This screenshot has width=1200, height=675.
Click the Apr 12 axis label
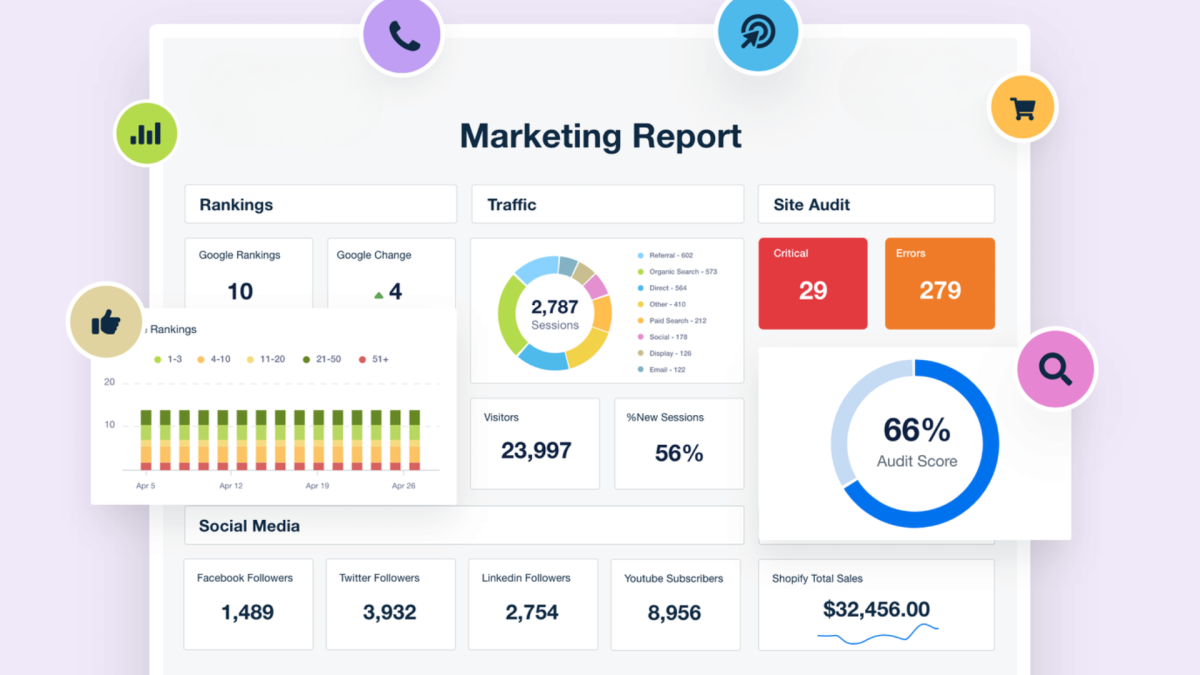point(230,485)
